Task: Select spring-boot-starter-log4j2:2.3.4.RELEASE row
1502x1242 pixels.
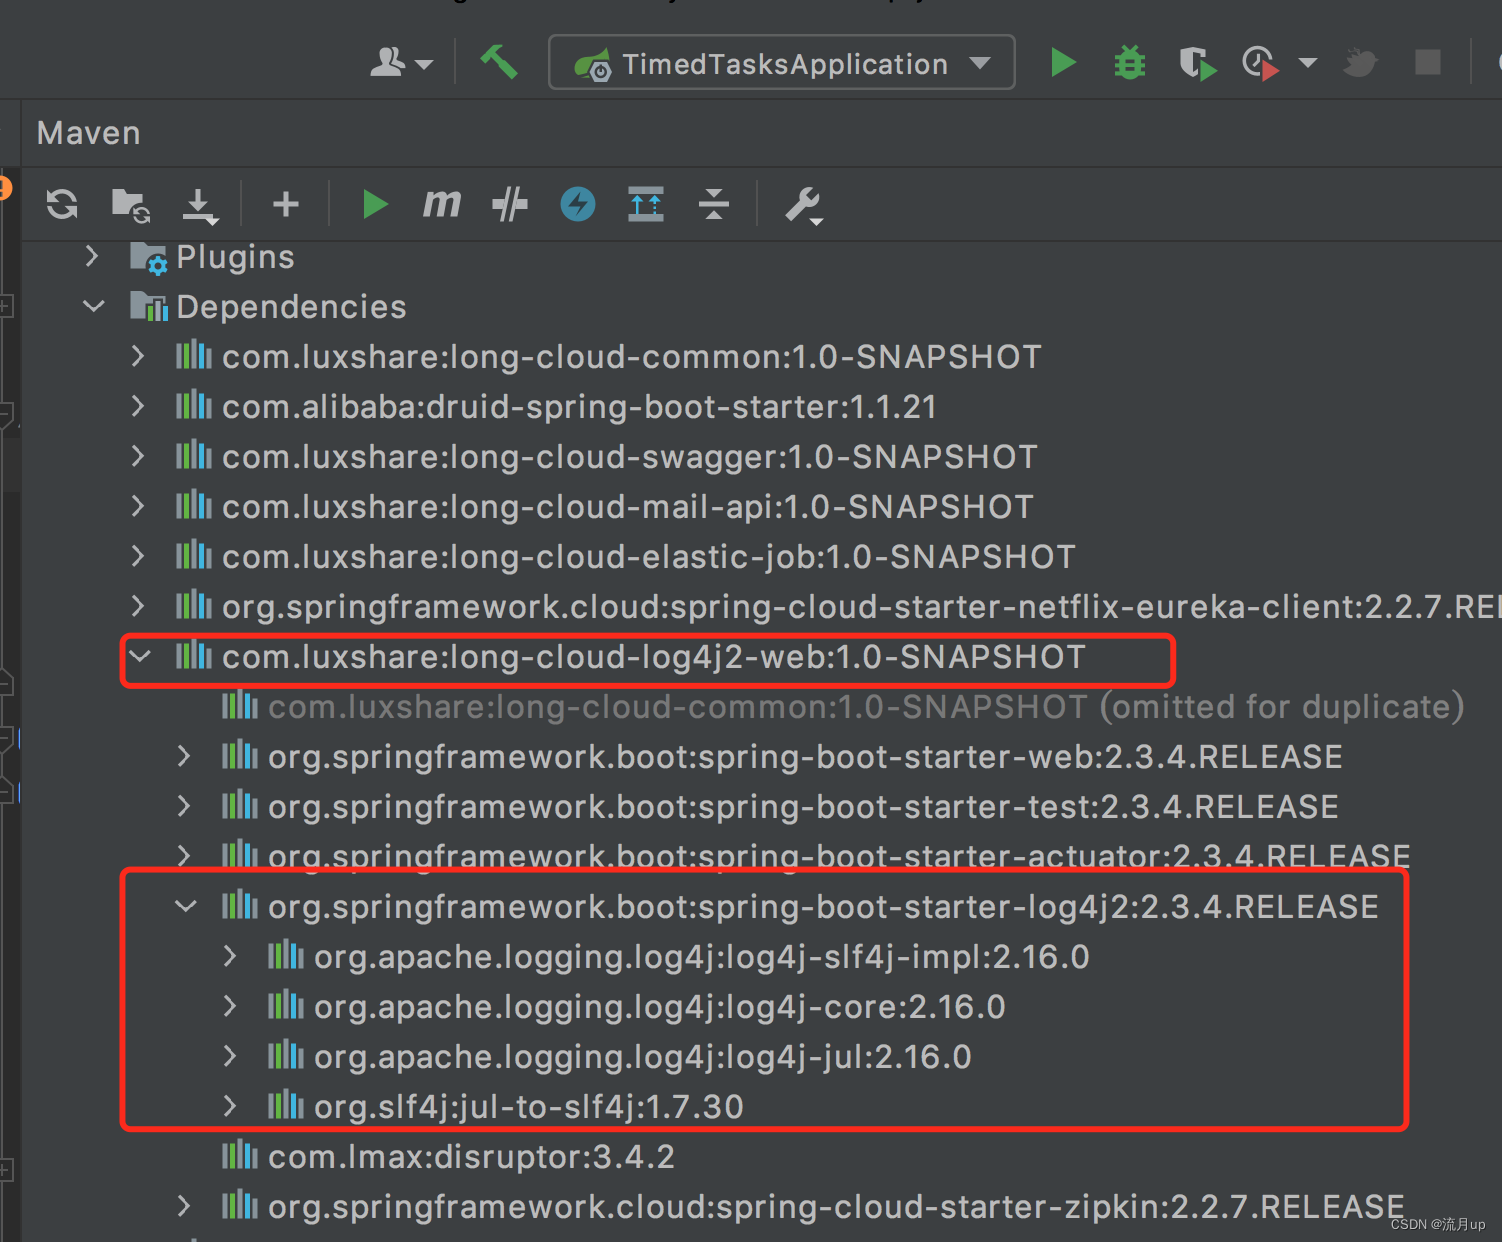Action: (762, 906)
